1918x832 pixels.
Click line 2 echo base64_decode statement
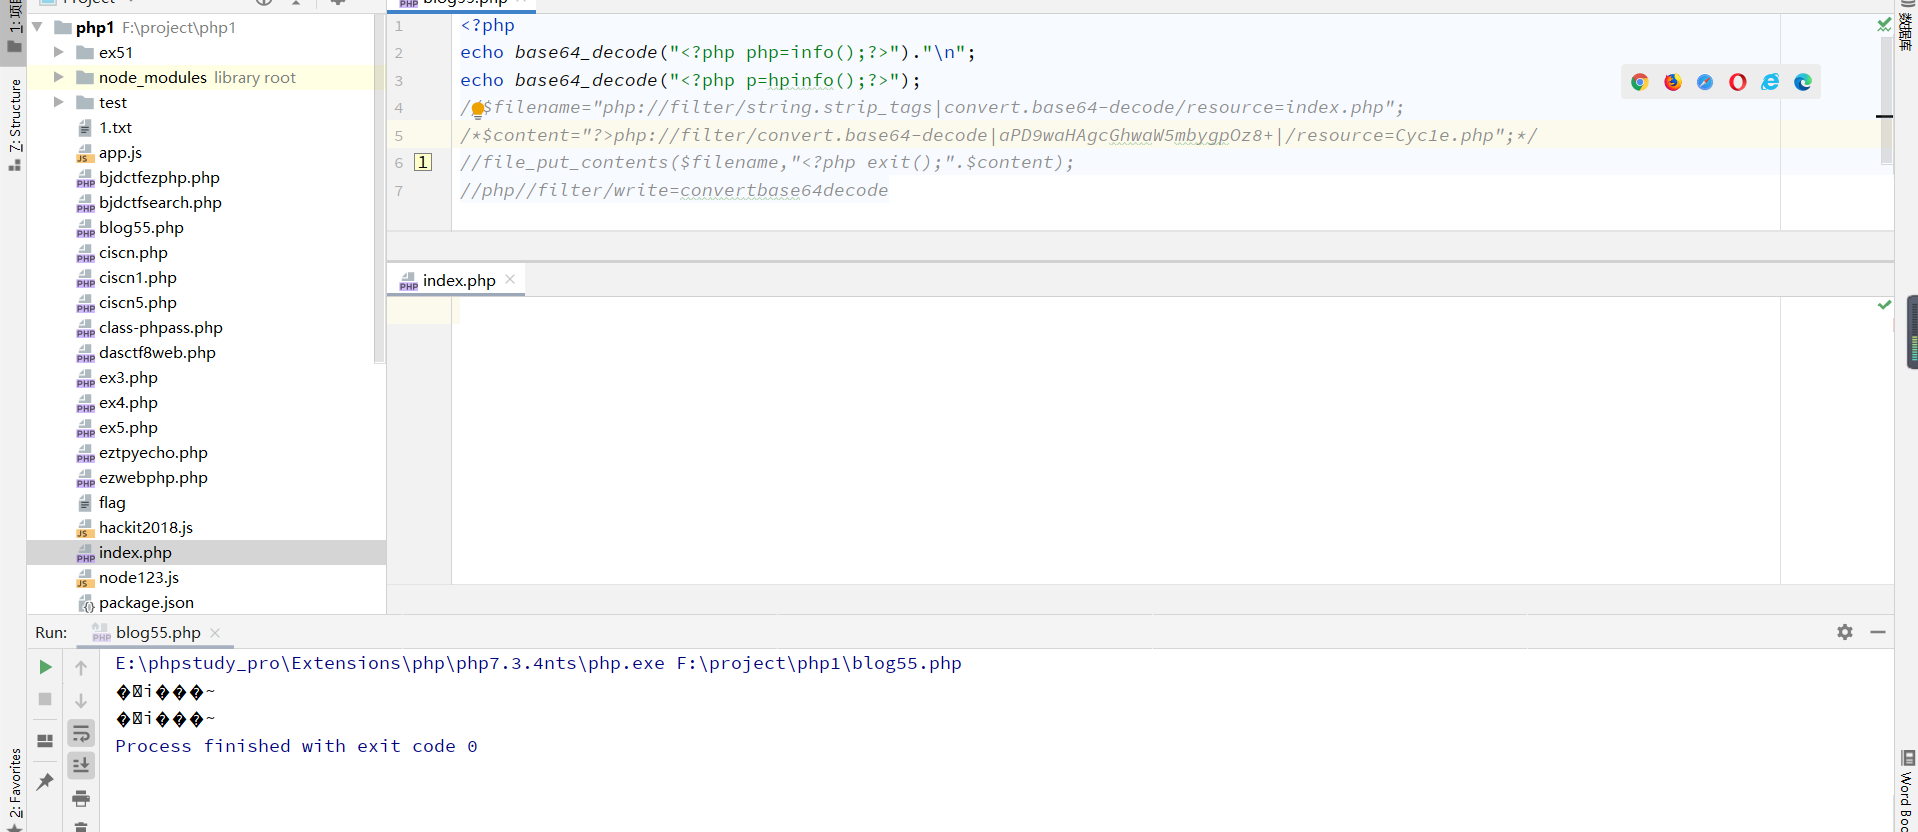(717, 52)
